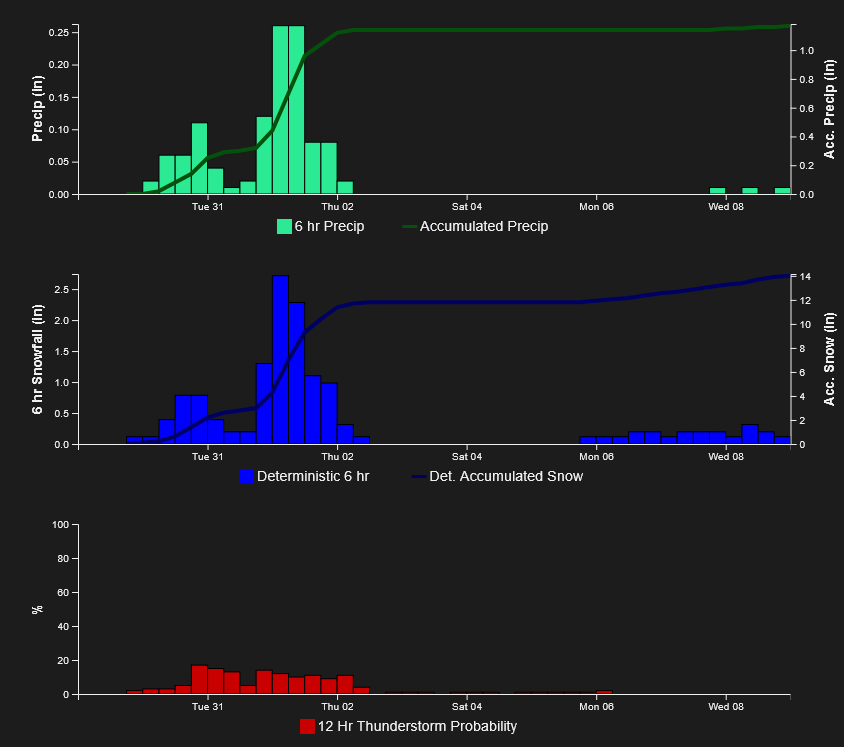Click 'Thu 02' label on the thunderstorm chart
The height and width of the screenshot is (747, 844).
tap(337, 707)
